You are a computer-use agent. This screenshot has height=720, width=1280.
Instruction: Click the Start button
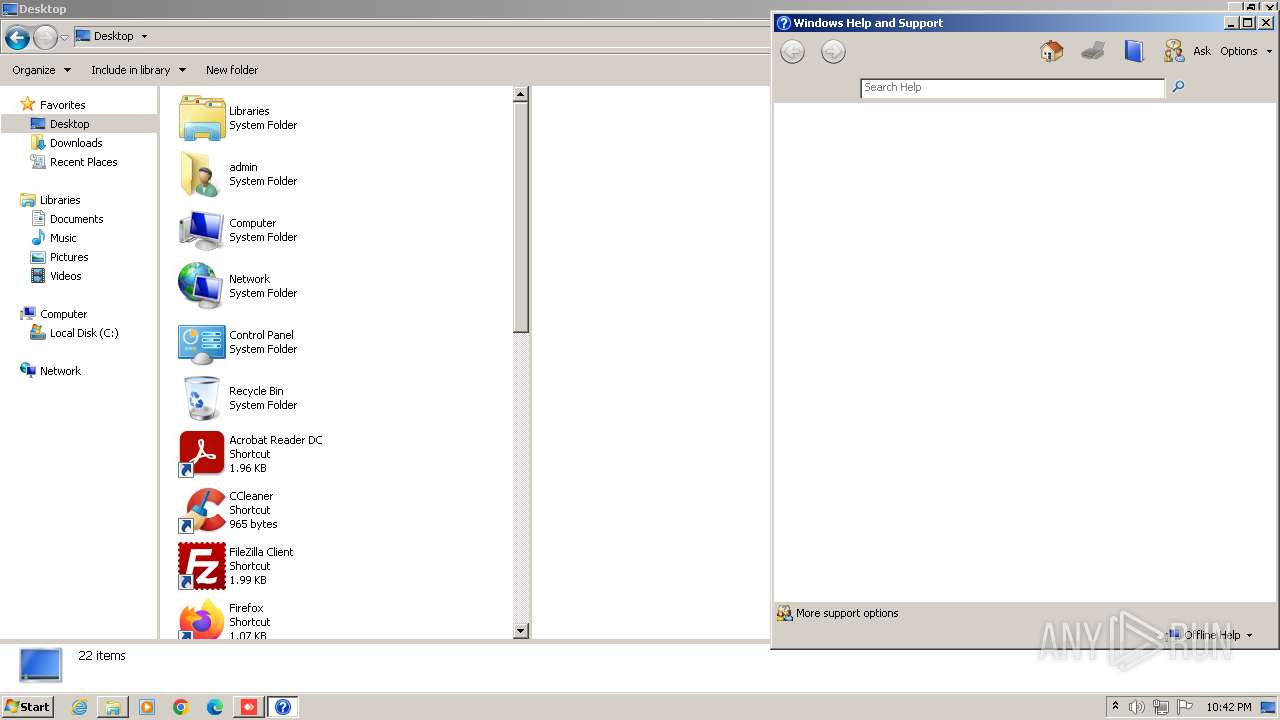tap(27, 707)
